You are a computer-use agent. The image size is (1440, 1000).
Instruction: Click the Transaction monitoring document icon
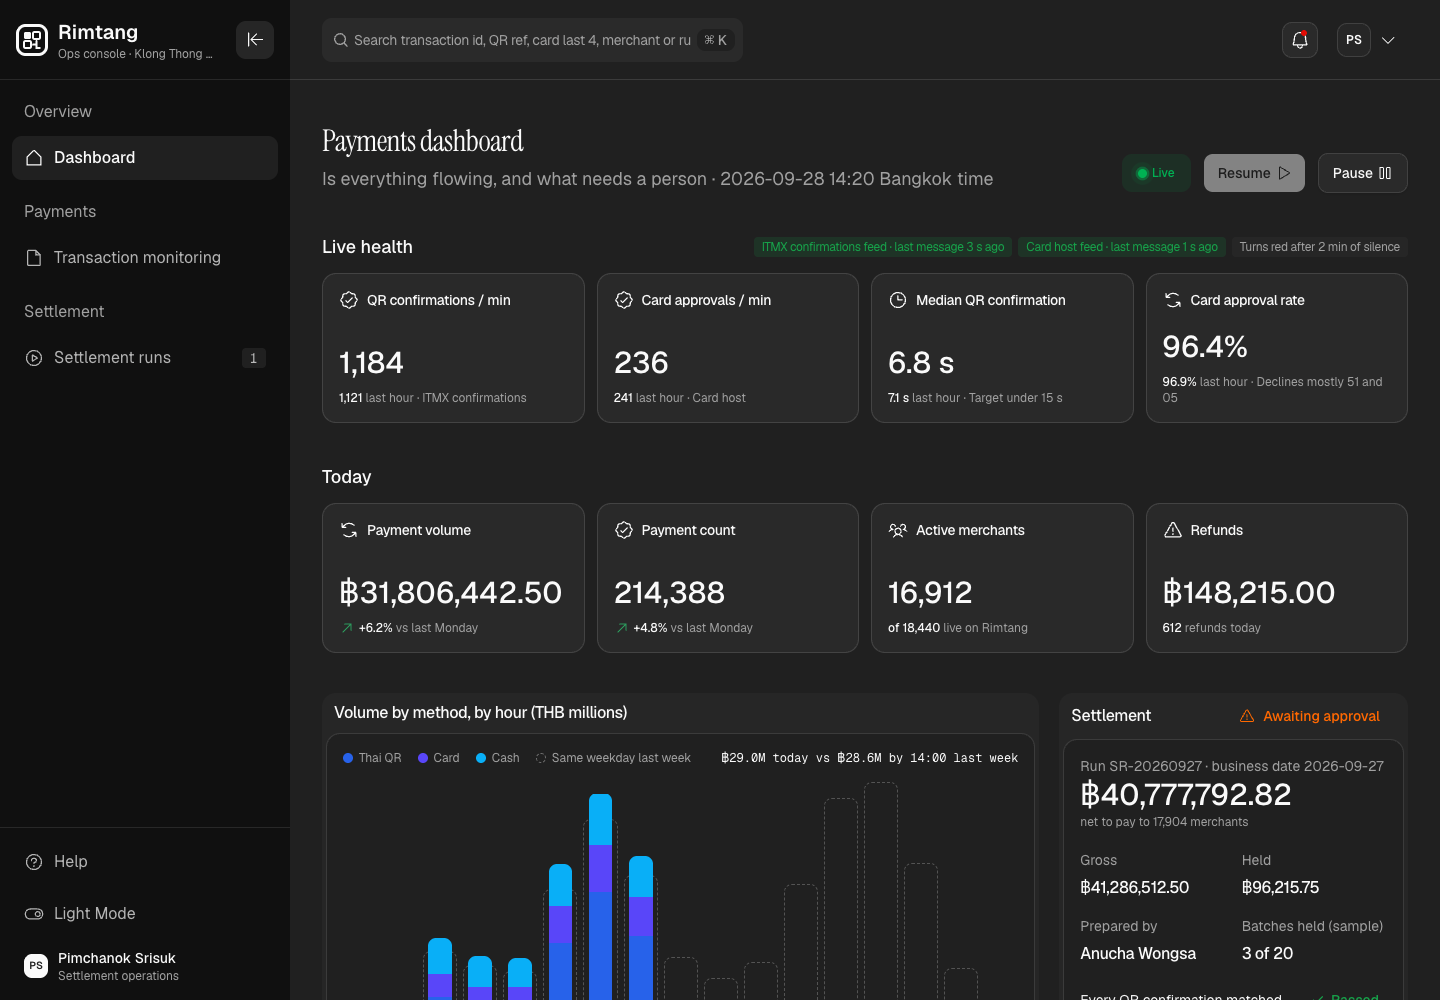tap(34, 258)
